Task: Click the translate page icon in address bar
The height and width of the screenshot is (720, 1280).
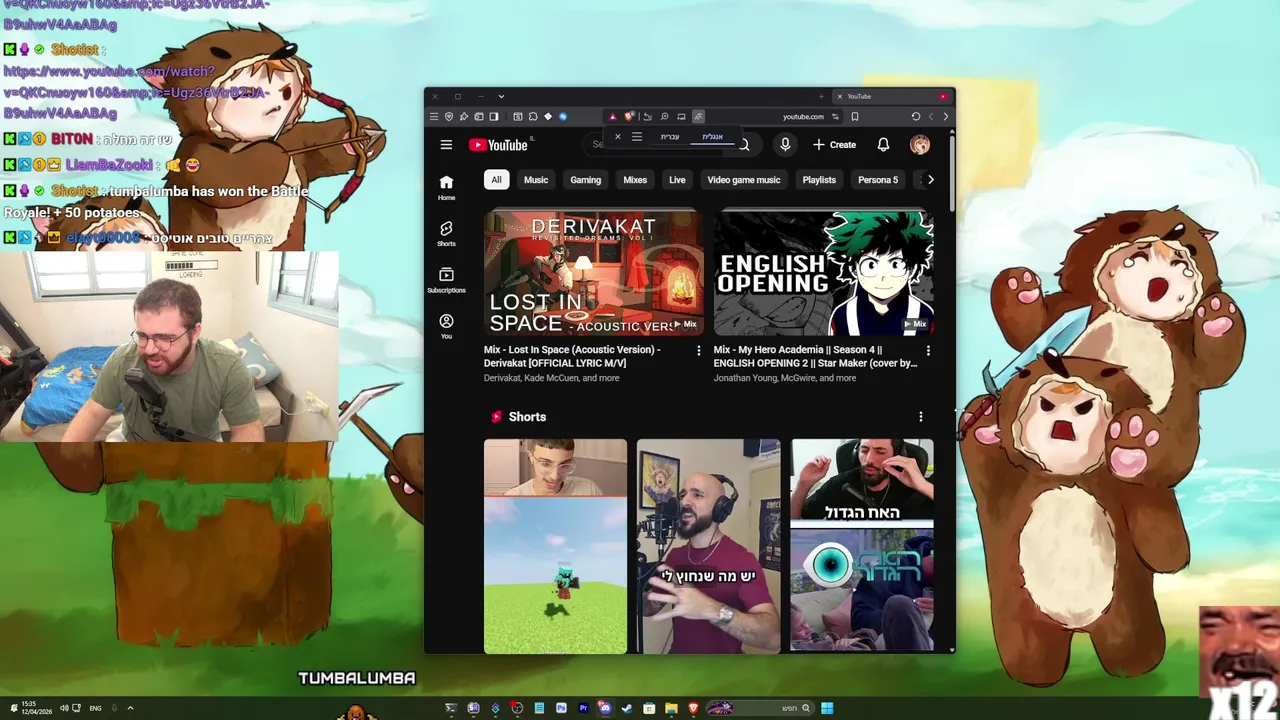Action: (x=698, y=117)
